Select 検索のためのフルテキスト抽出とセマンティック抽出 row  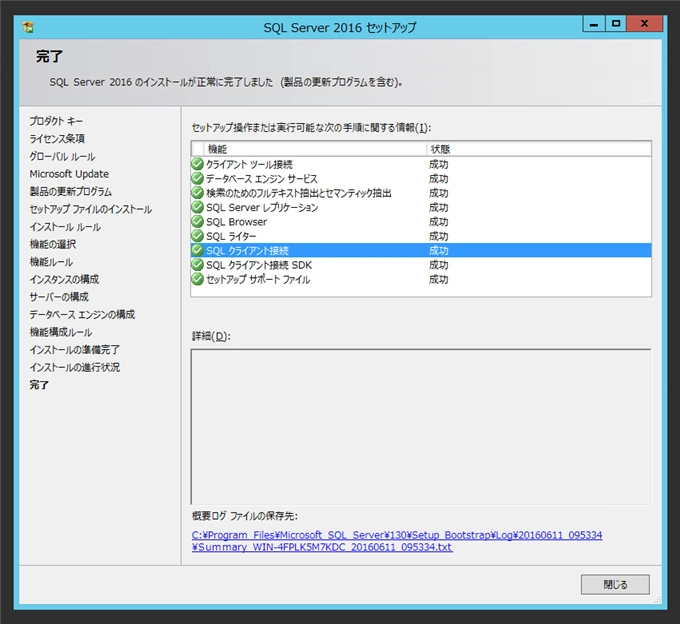click(x=299, y=193)
